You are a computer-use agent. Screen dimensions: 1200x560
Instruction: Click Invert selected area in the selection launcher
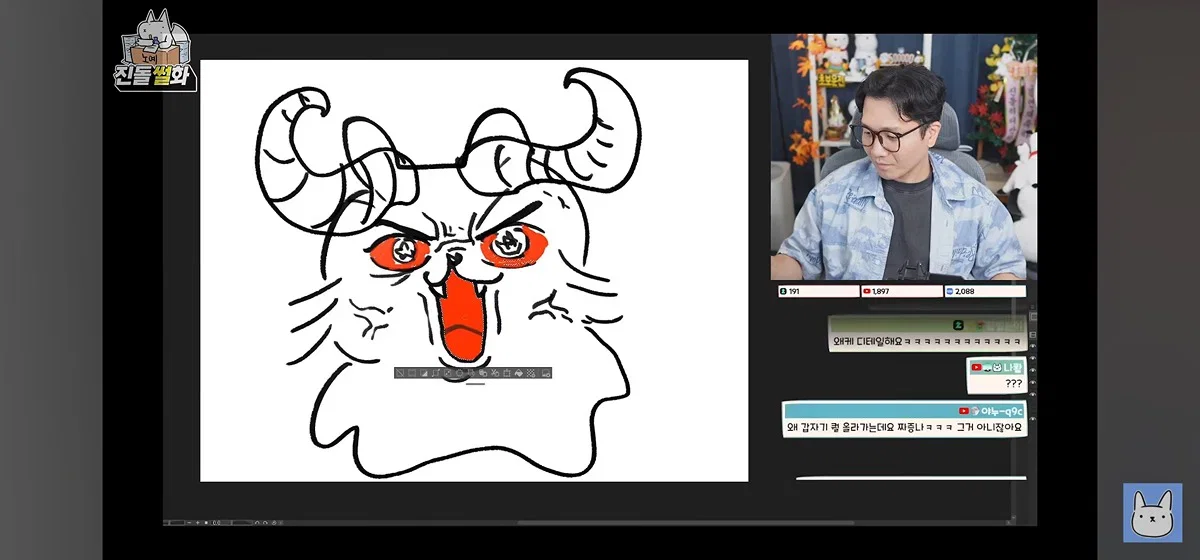coord(424,373)
